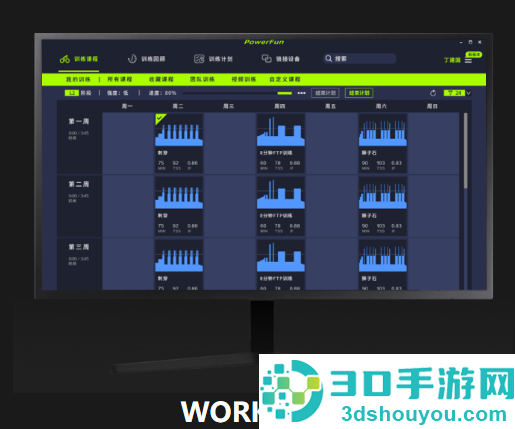Open week two 8分钟FTP训练 workout card
This screenshot has width=515, height=429.
tap(281, 206)
